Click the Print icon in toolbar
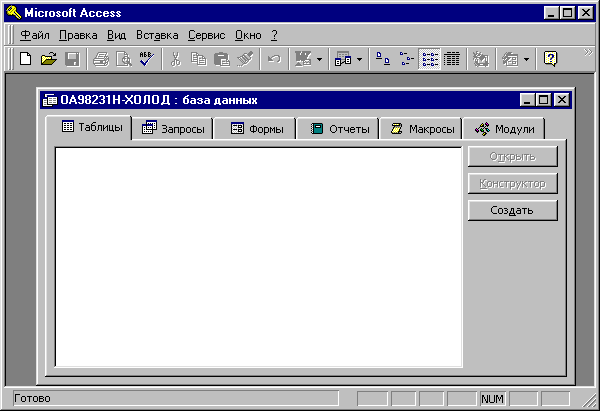The height and width of the screenshot is (411, 600). [x=101, y=59]
